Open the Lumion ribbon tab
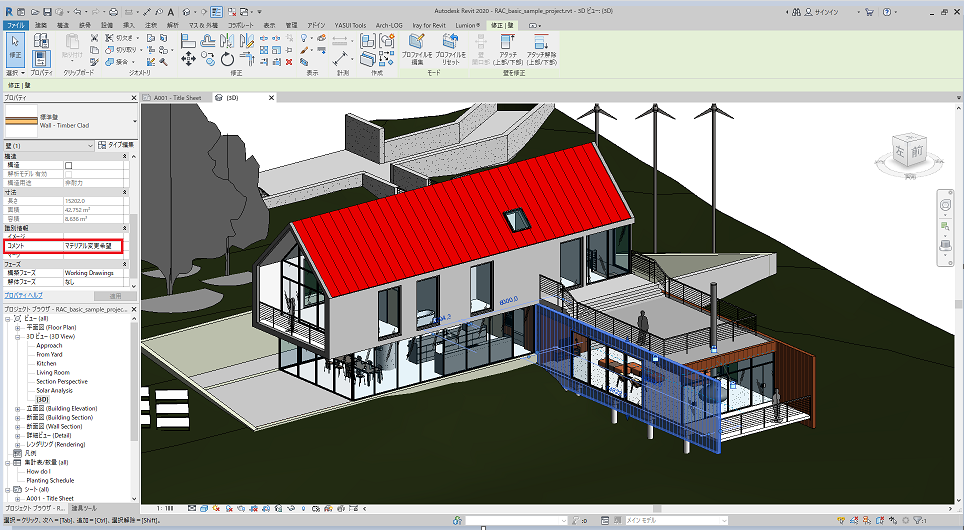The width and height of the screenshot is (964, 530). [467, 25]
